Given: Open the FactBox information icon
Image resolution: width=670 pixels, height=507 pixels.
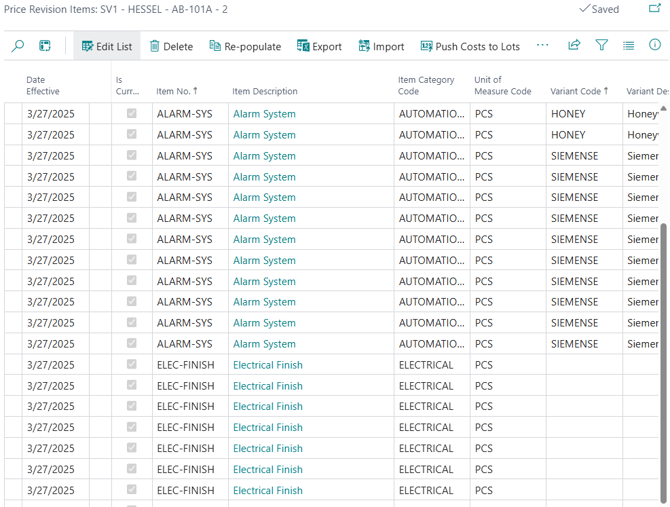Looking at the screenshot, I should (x=655, y=45).
